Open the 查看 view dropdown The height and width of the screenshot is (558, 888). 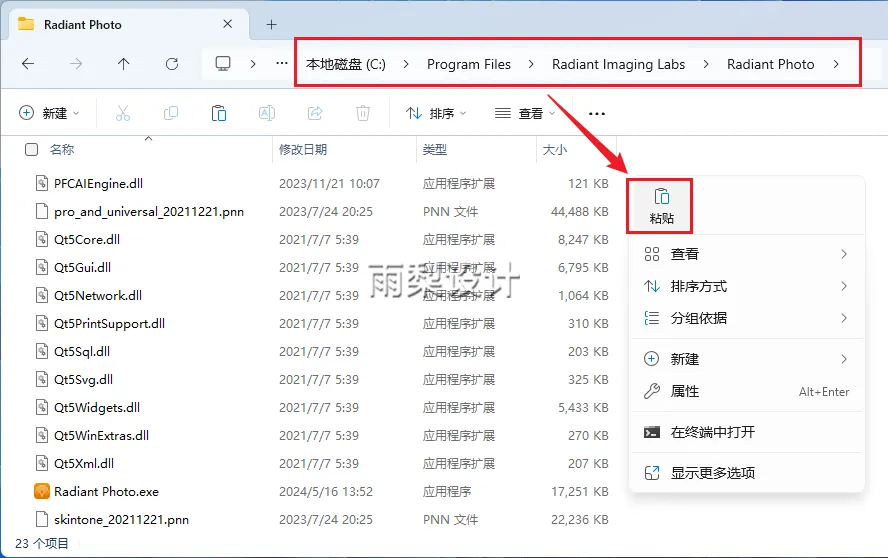(525, 113)
